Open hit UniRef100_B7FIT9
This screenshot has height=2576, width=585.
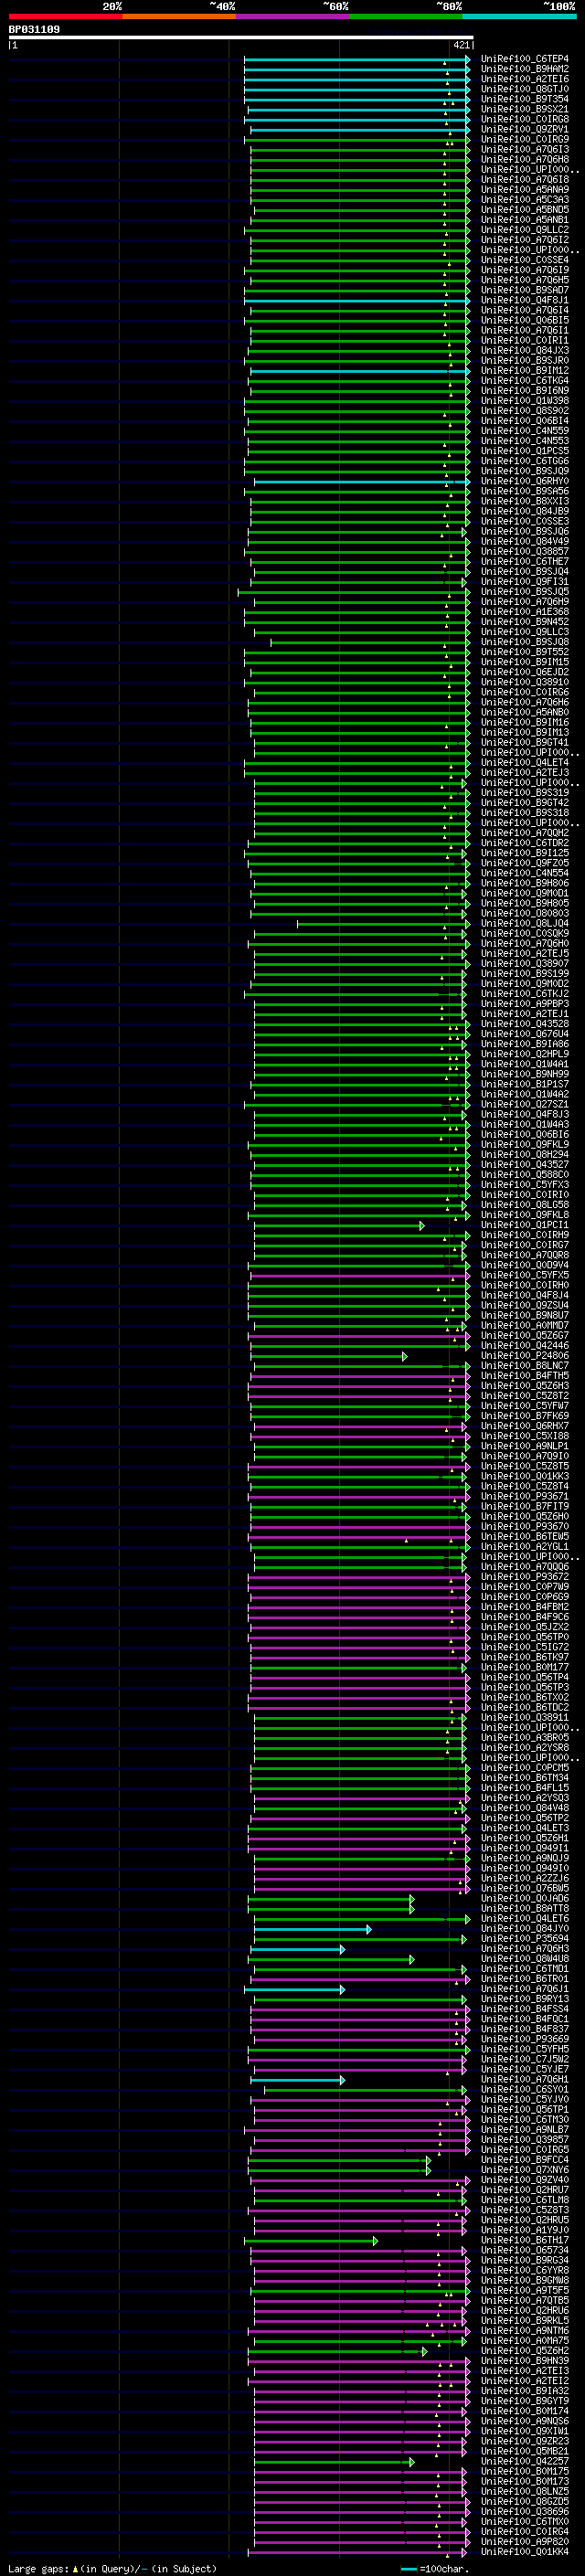coord(524,1506)
